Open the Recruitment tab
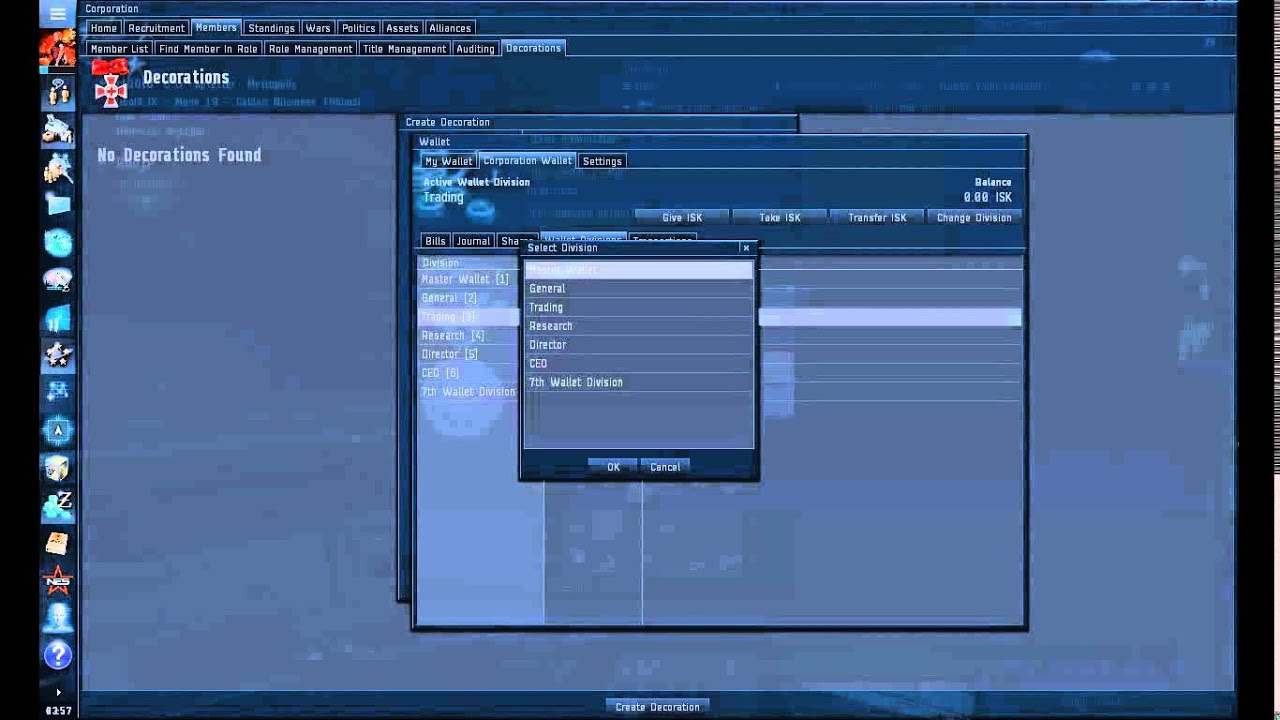The height and width of the screenshot is (720, 1280). click(x=156, y=28)
